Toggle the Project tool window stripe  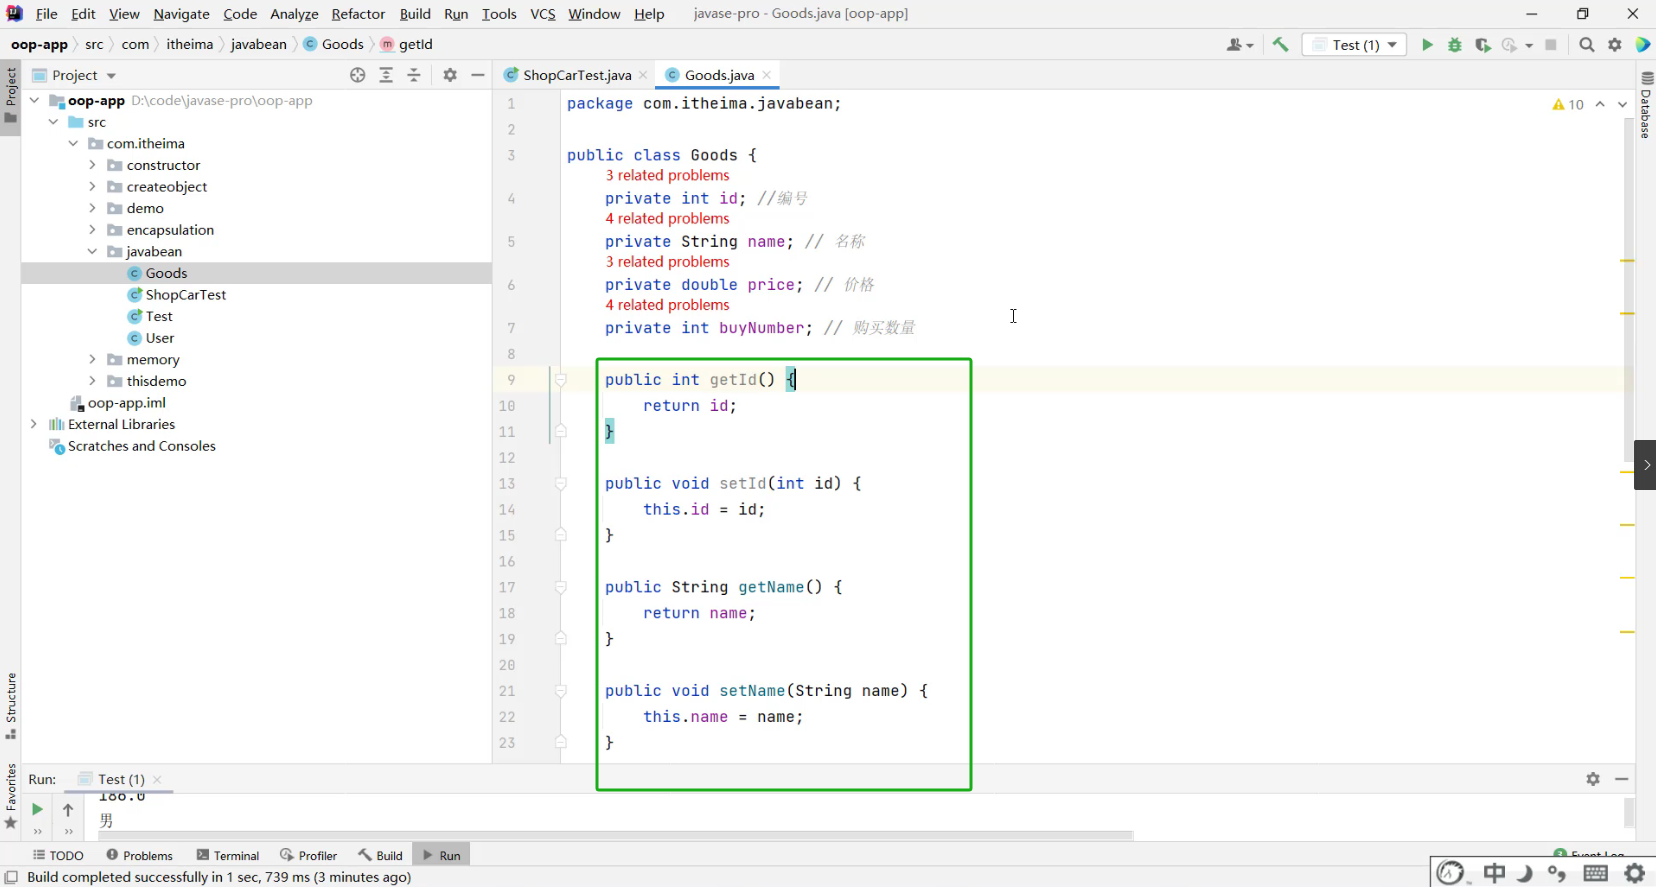[x=11, y=96]
